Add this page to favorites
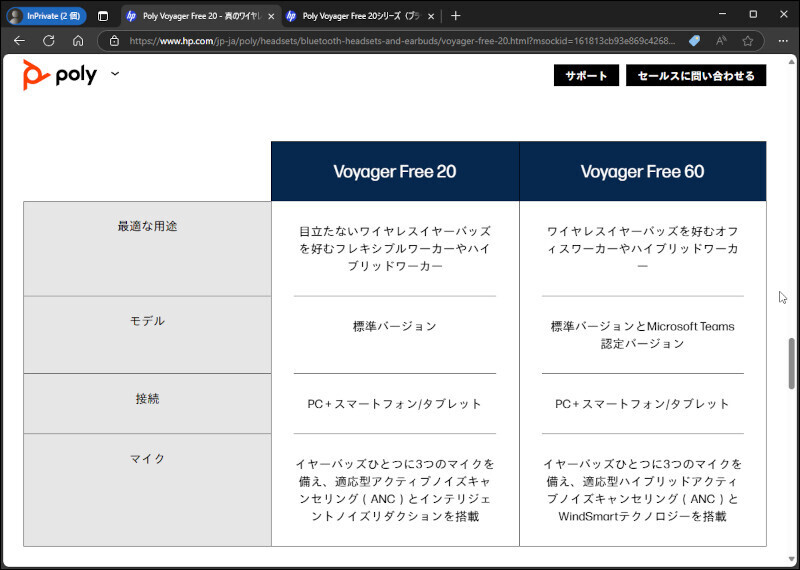 (748, 41)
